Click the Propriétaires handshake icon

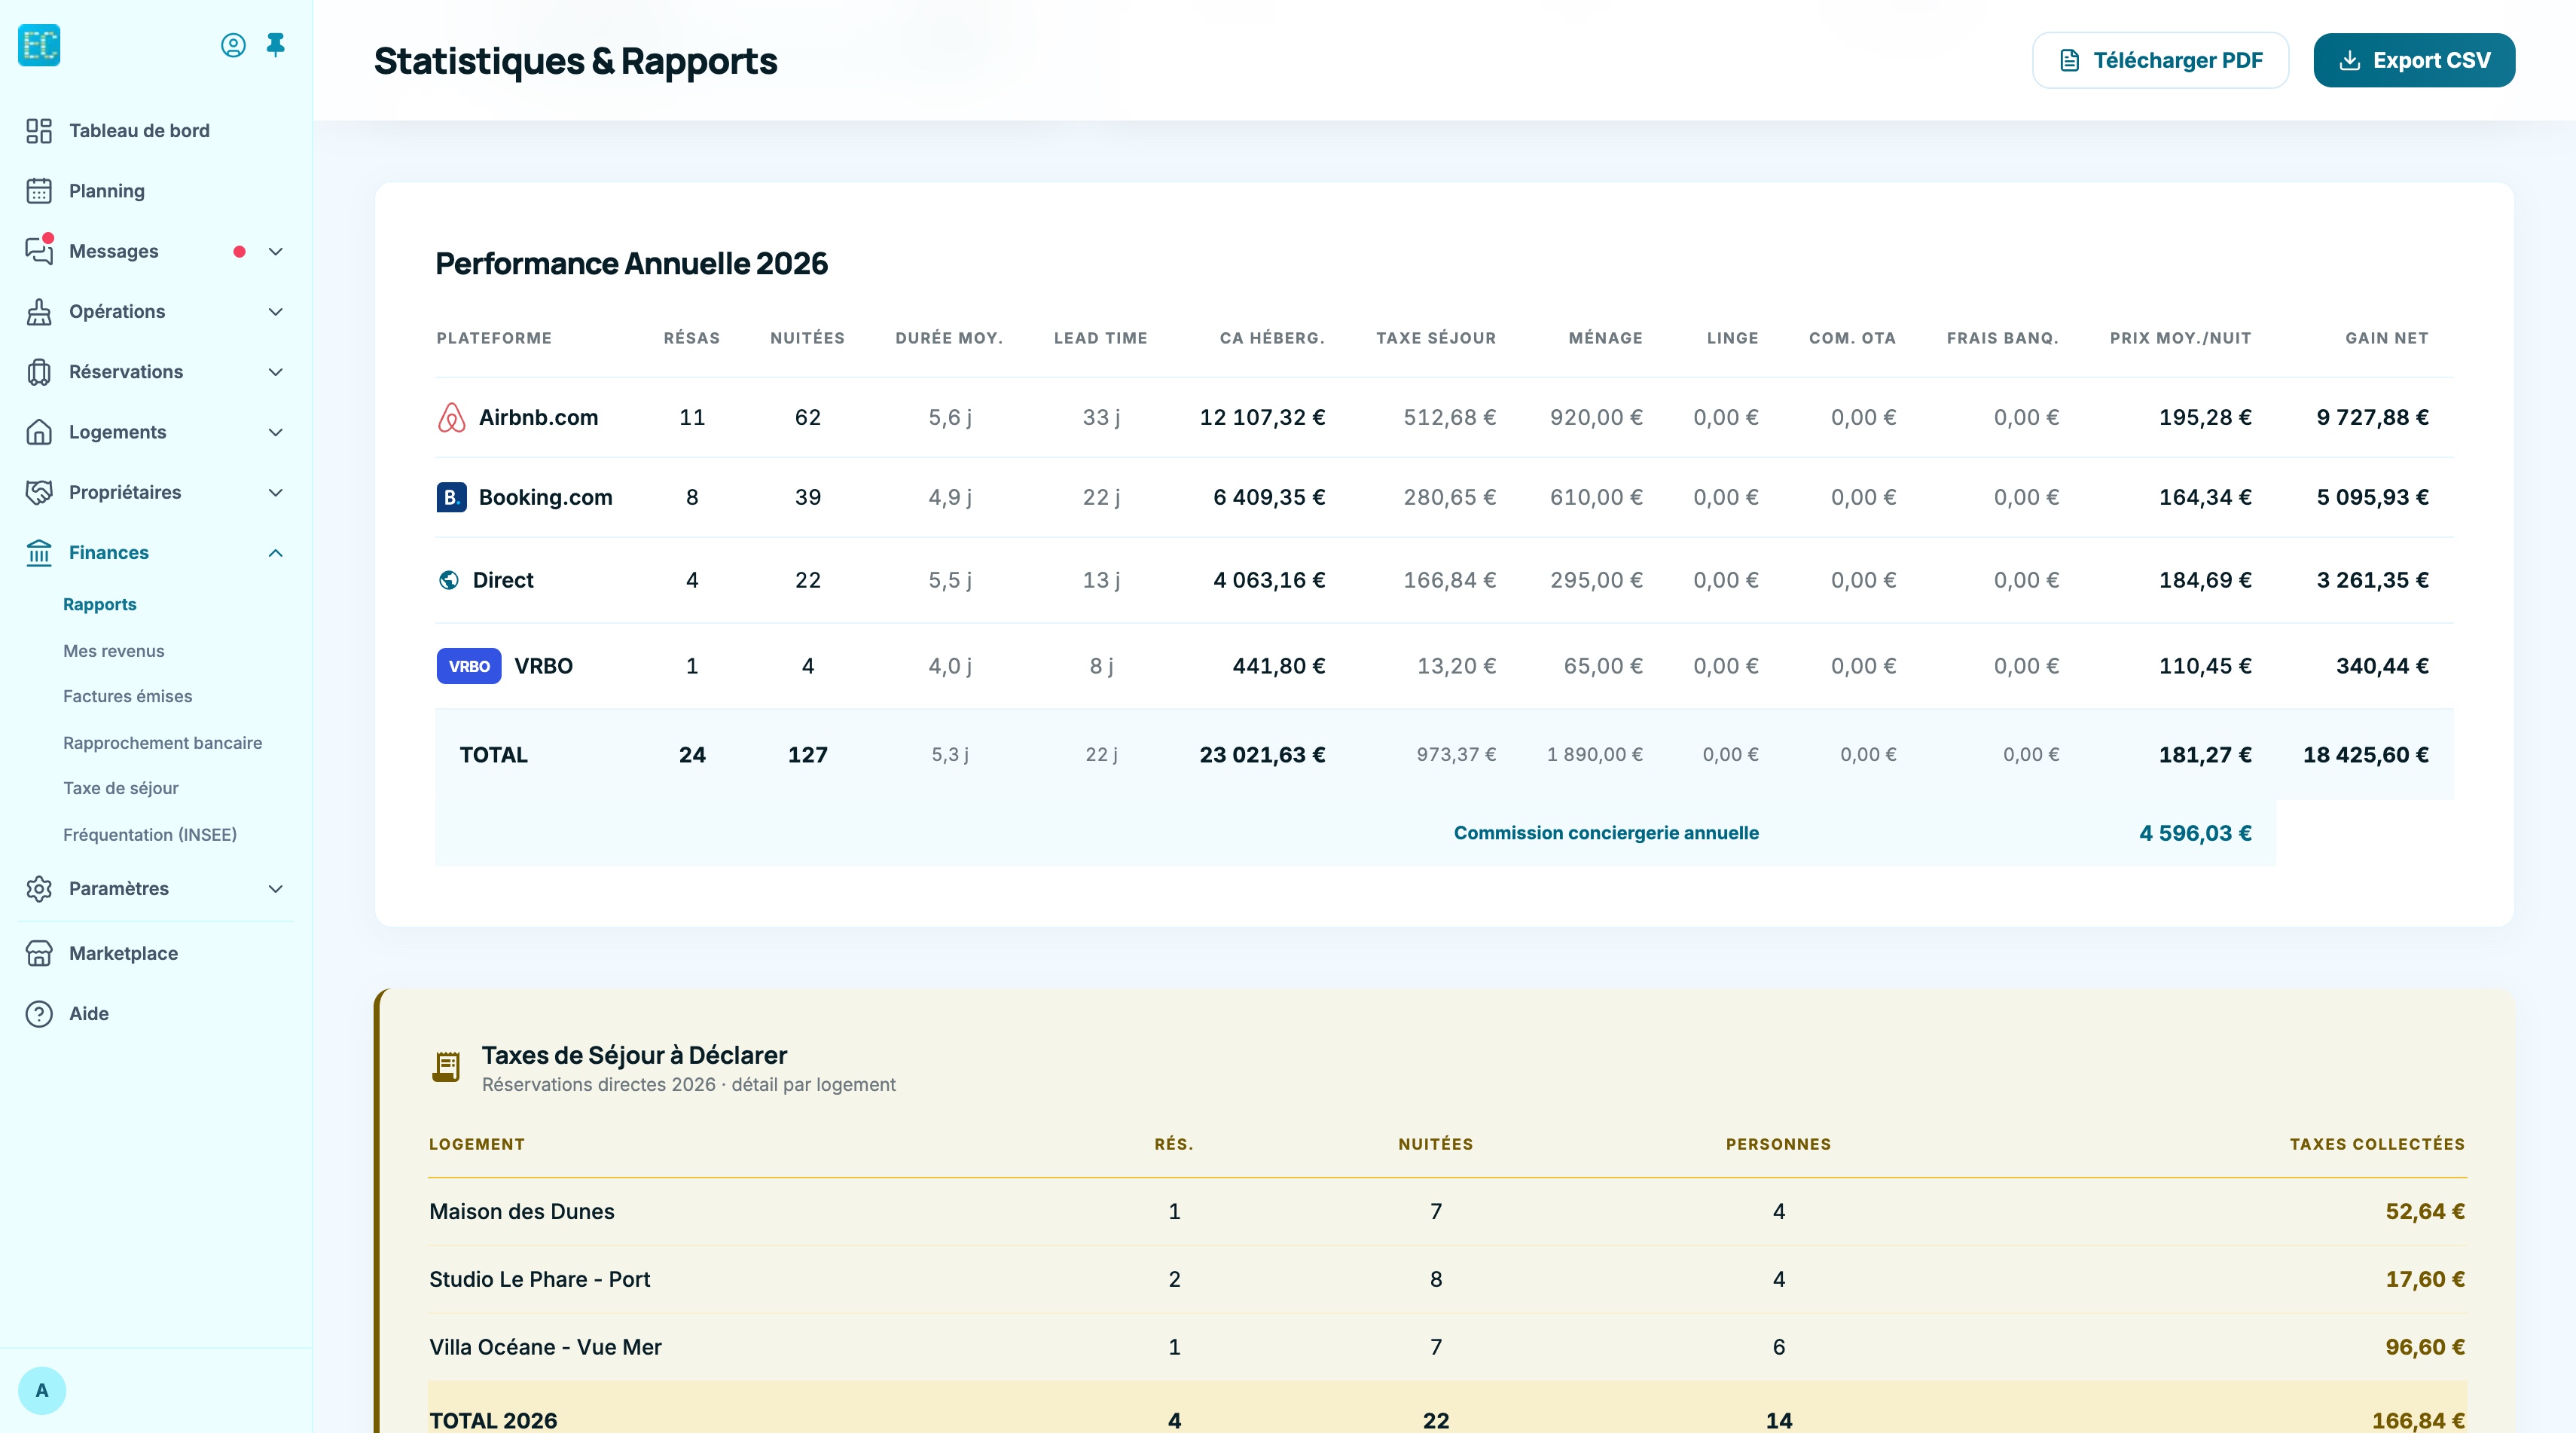39,492
